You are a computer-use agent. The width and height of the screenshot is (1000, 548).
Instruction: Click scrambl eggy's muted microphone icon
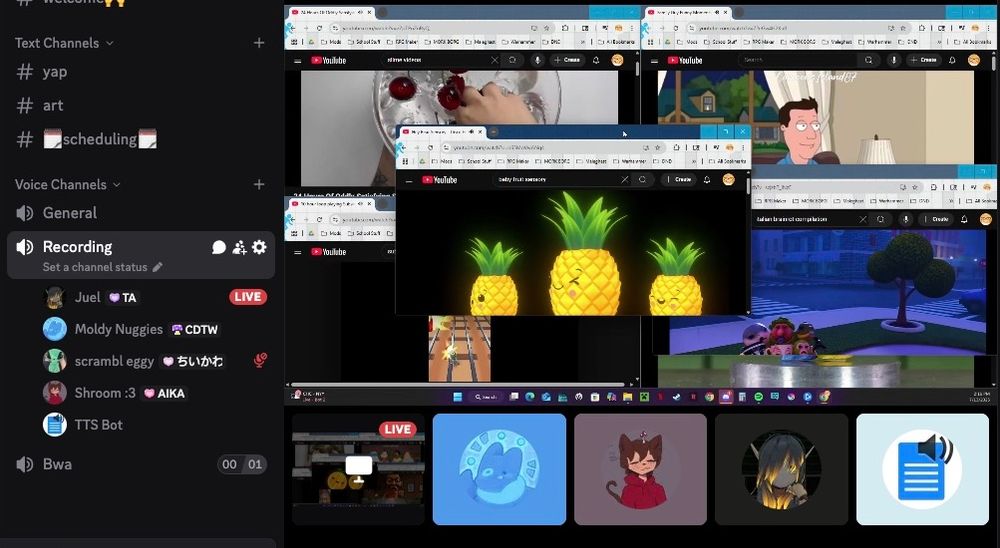click(260, 361)
